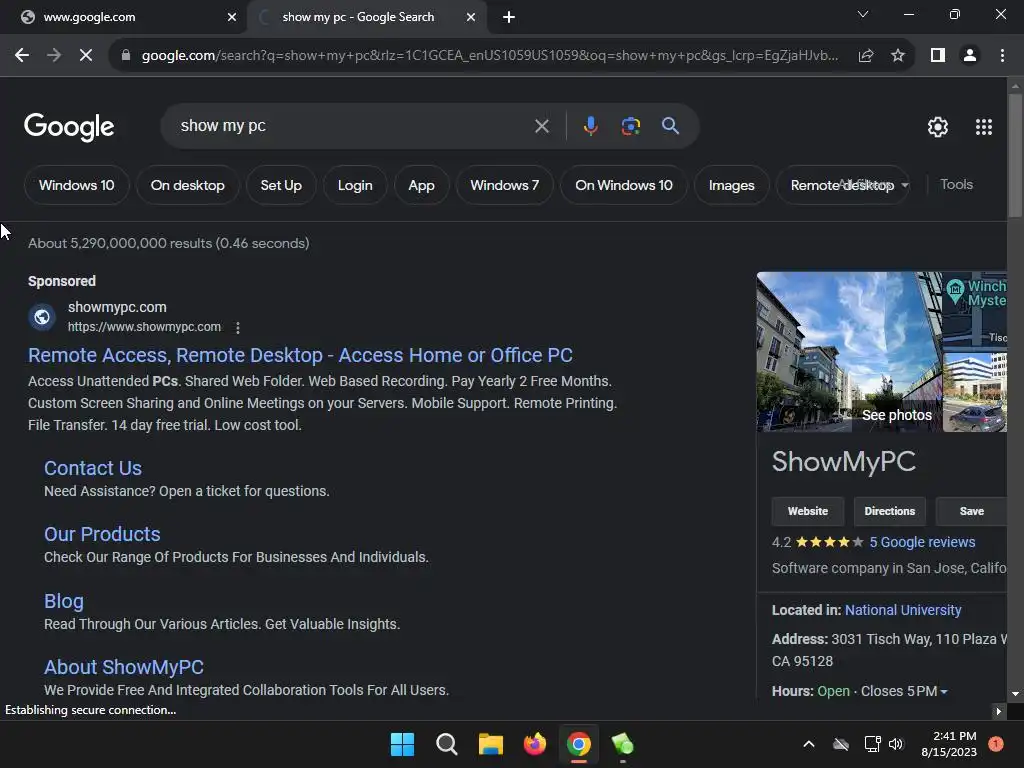This screenshot has height=768, width=1024.
Task: Open File Explorer from the taskbar
Action: (x=490, y=744)
